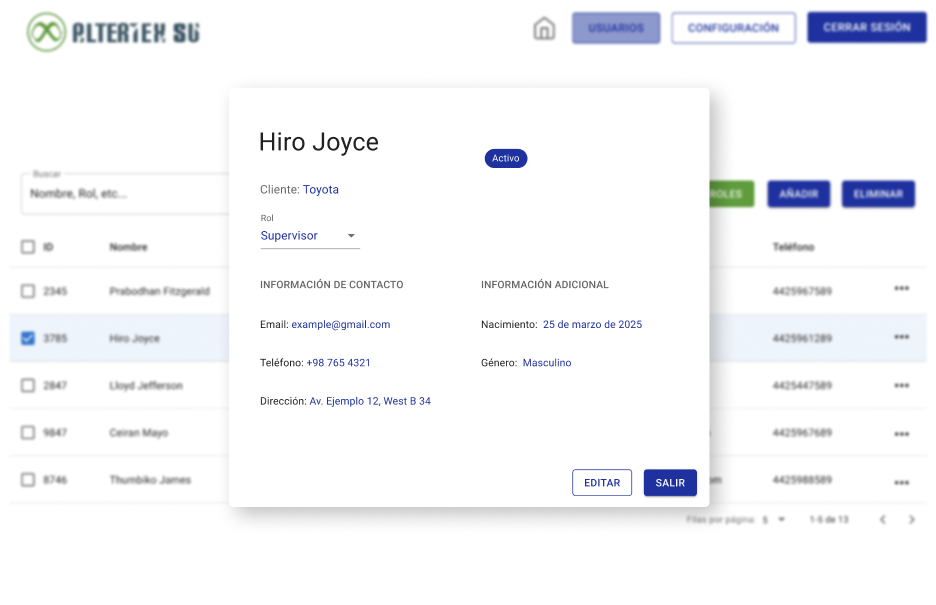Open row options for Thumbiko James
The image size is (936, 605).
[901, 482]
